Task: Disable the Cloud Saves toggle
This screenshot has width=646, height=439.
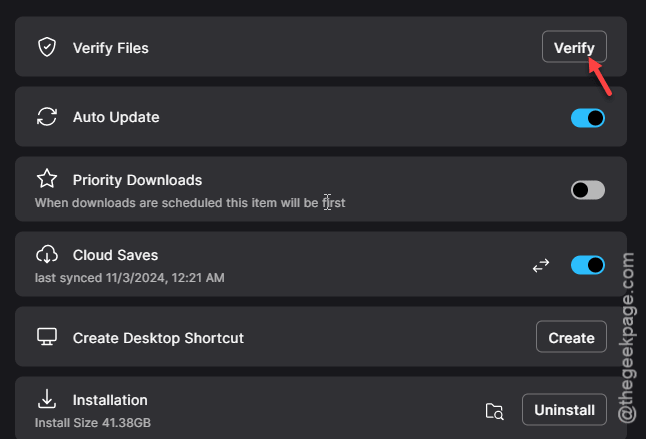Action: pos(588,265)
